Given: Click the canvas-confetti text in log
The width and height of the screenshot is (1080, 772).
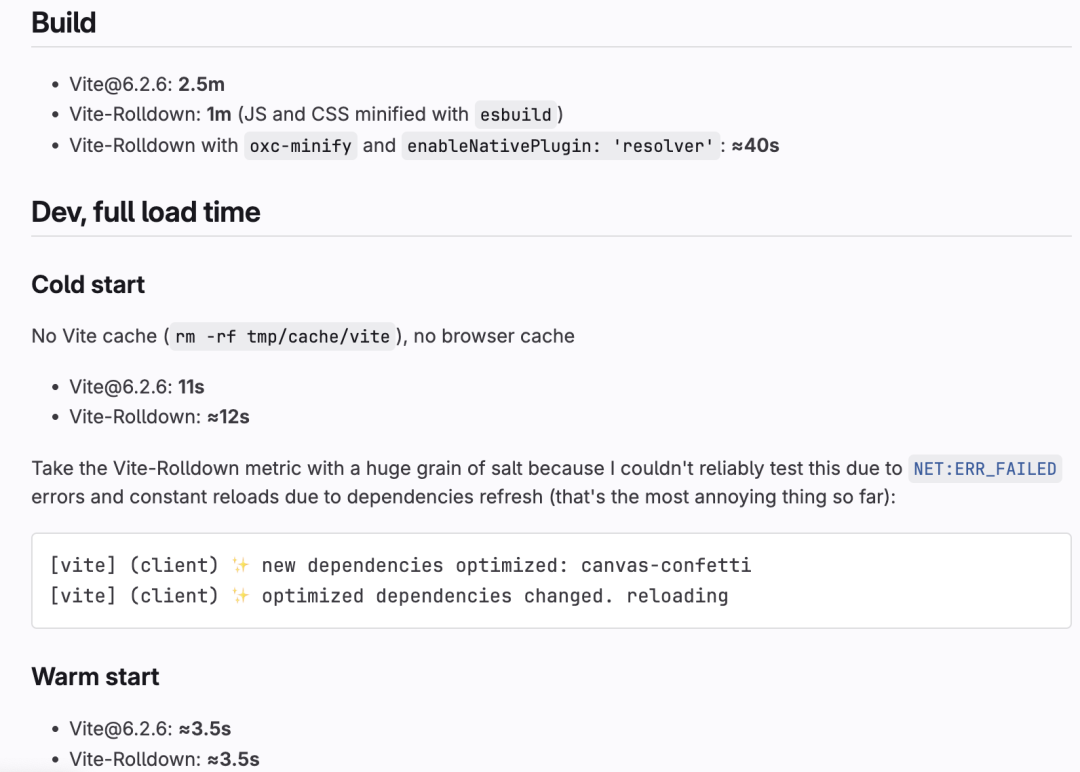Looking at the screenshot, I should (666, 565).
